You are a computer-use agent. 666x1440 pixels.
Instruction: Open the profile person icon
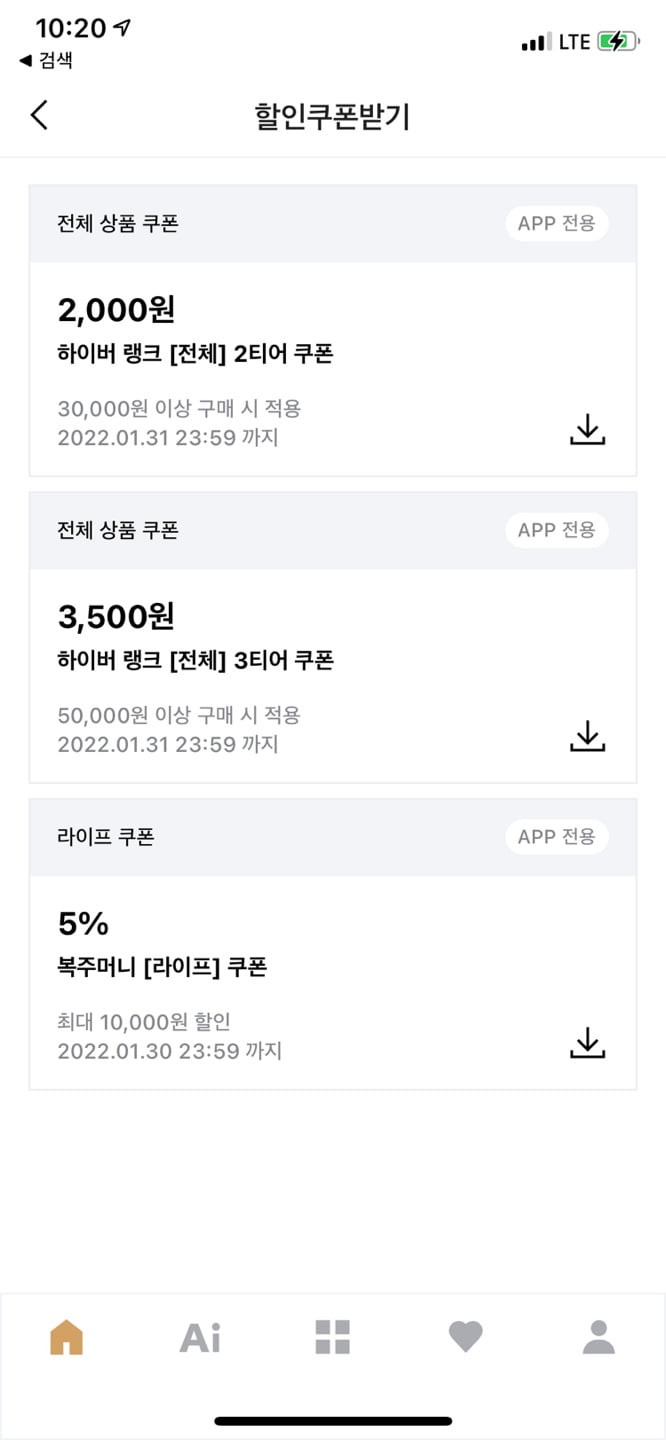pos(599,1337)
